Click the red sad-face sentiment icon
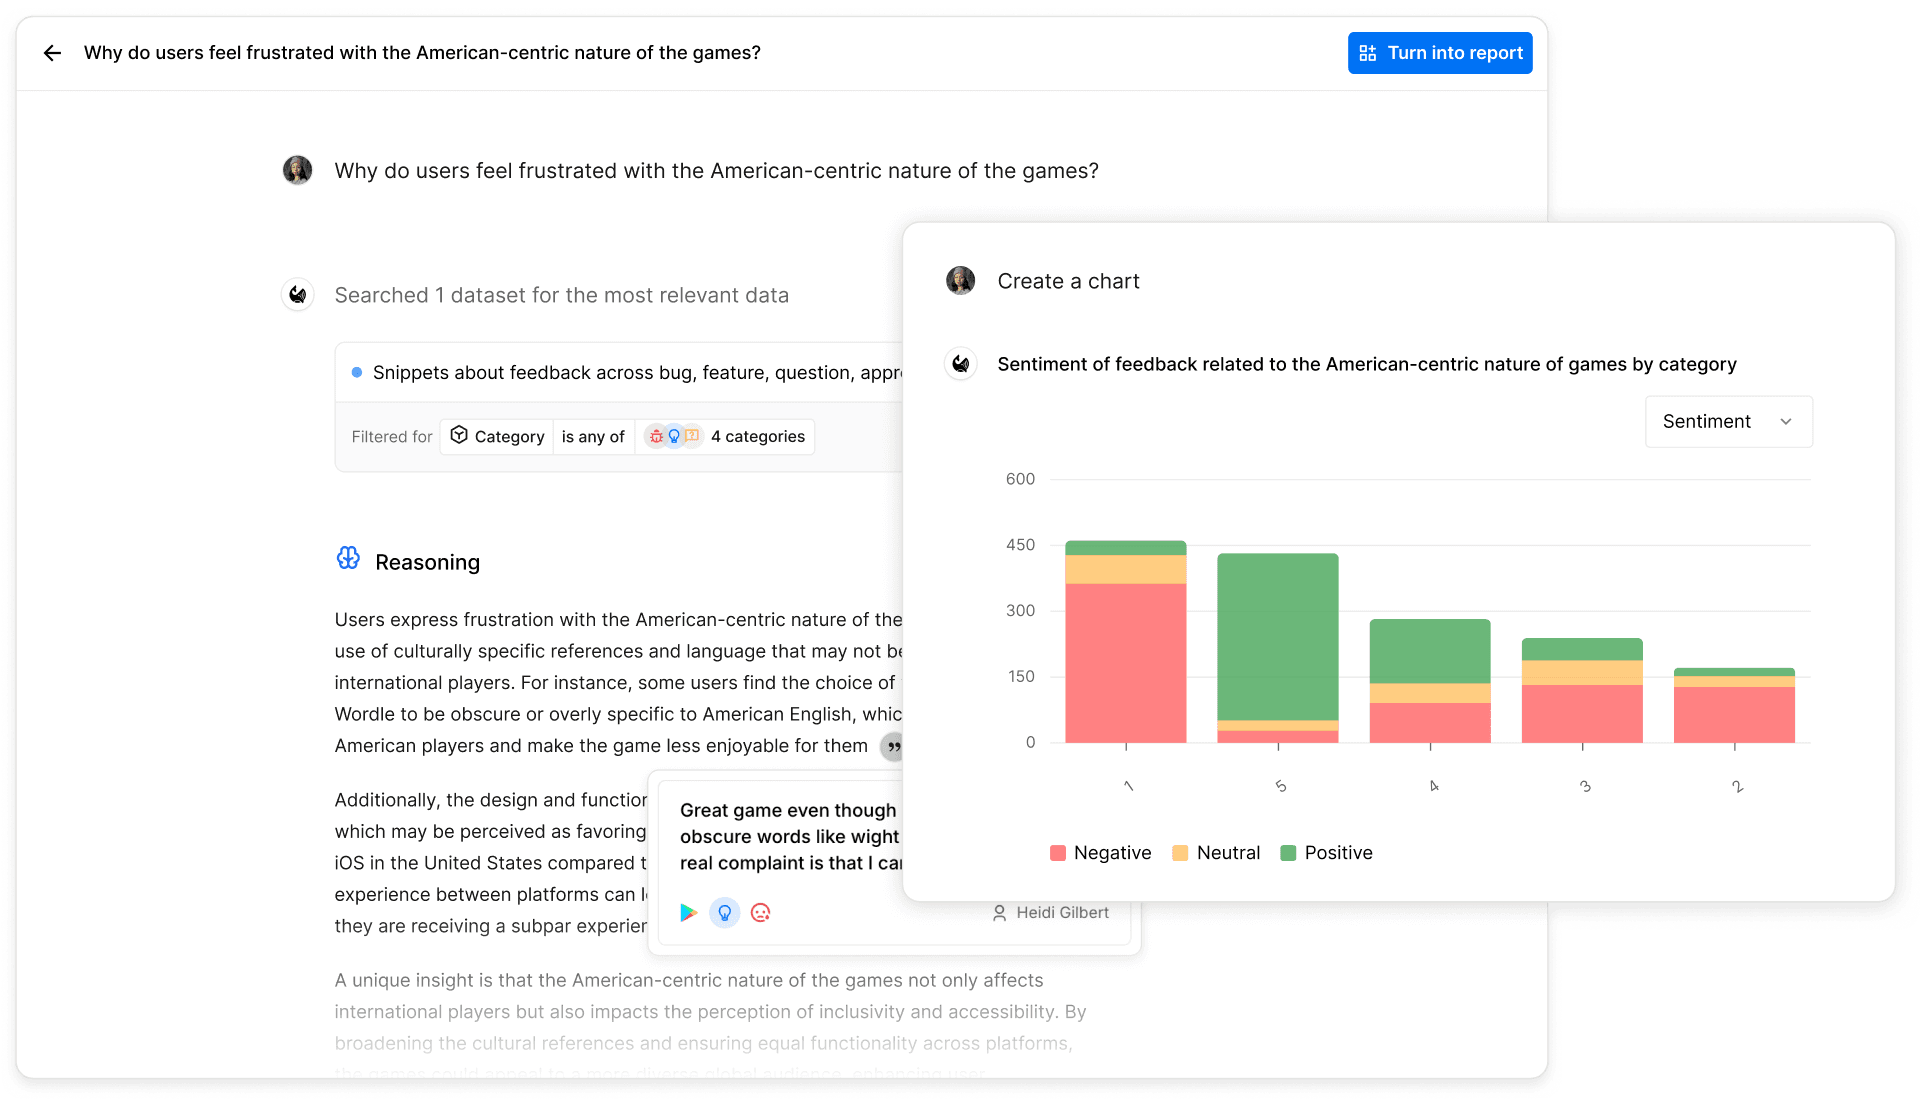The image size is (1921, 1110). (761, 912)
